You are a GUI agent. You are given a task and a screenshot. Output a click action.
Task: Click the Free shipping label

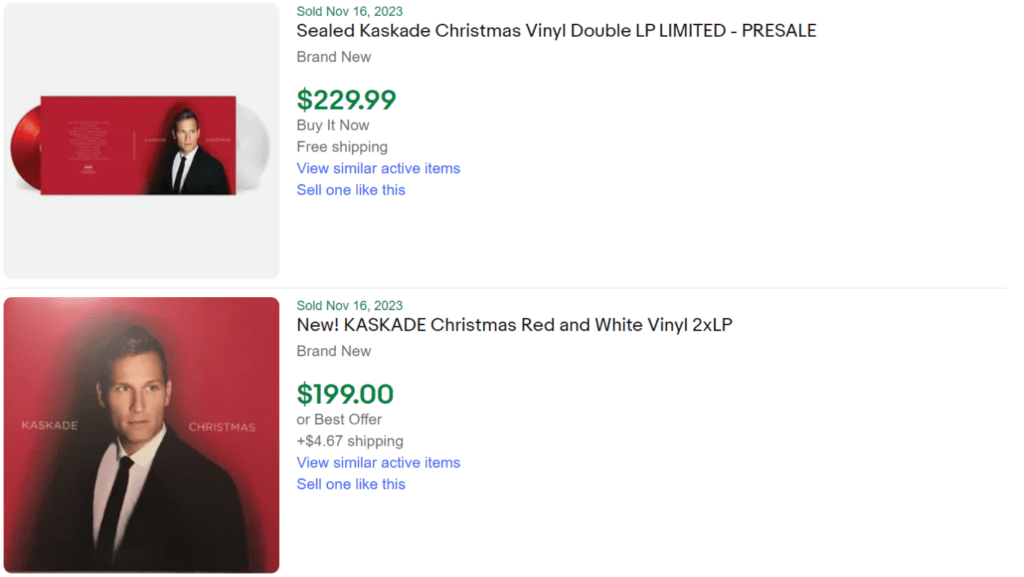(x=341, y=147)
